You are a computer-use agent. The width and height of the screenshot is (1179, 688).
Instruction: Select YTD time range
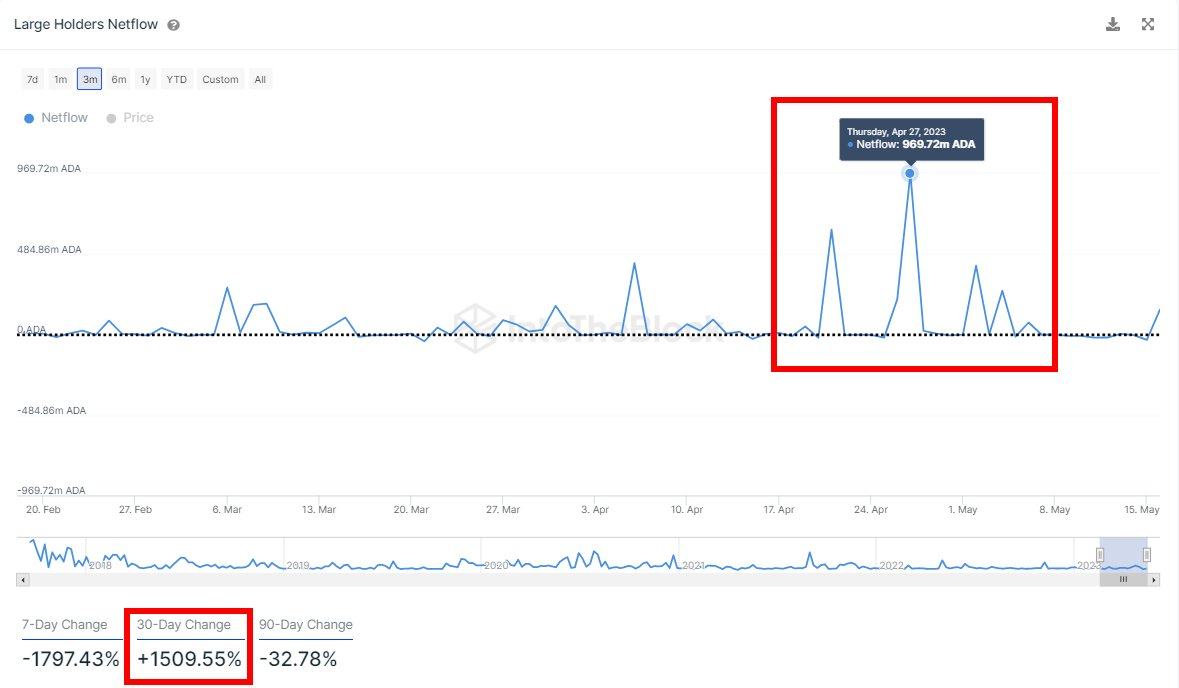tap(177, 79)
